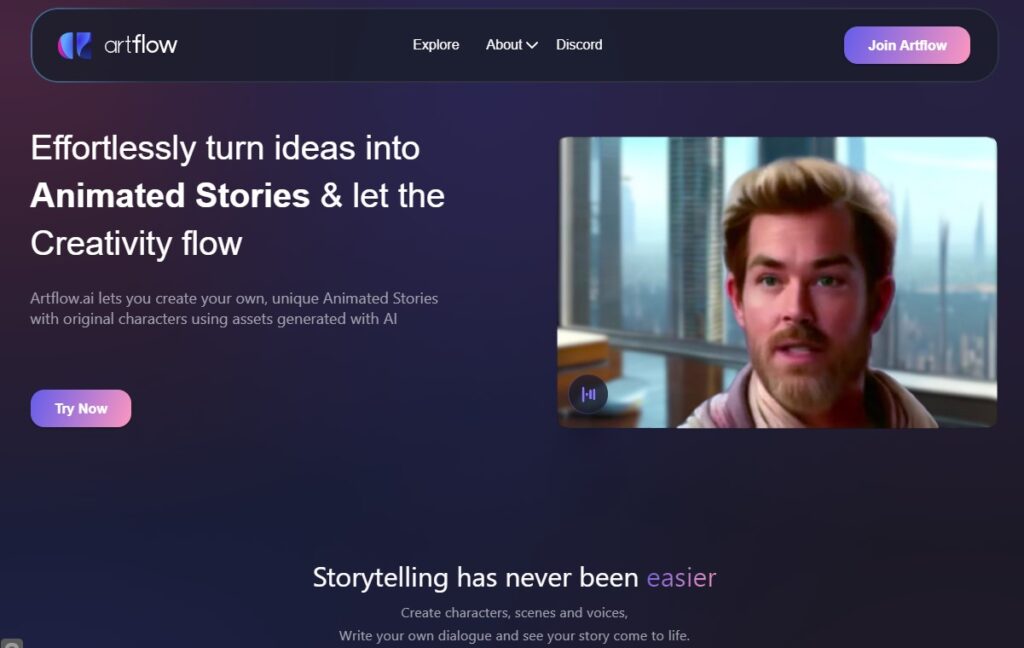
Task: Open the Explore page
Action: coord(436,44)
